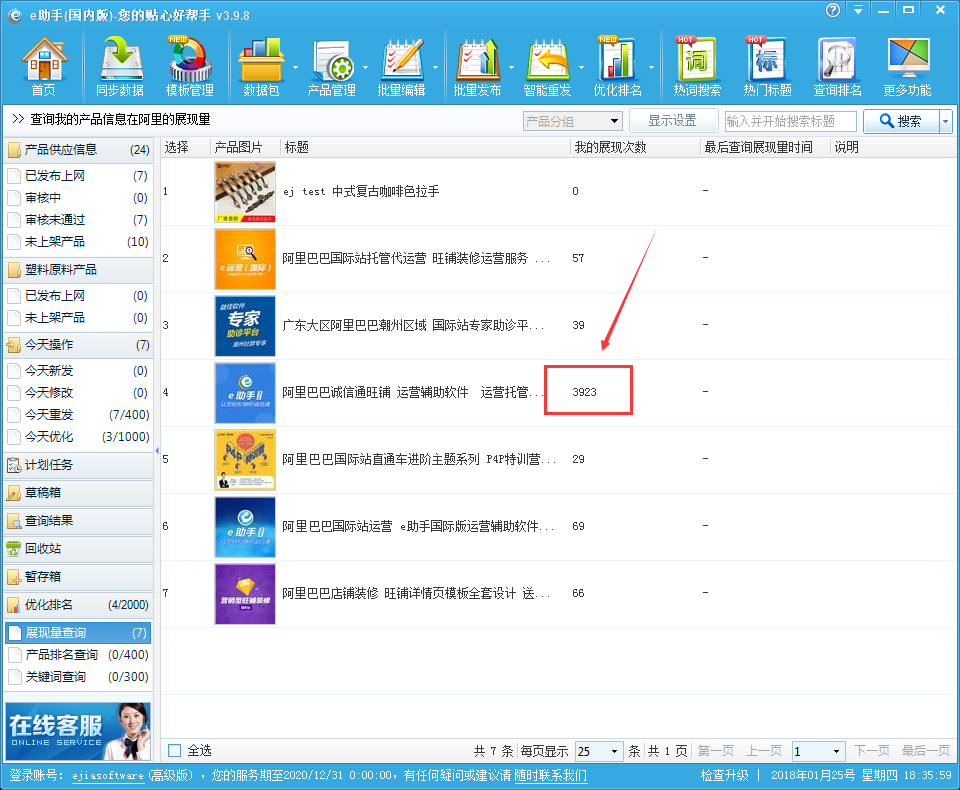Image resolution: width=960 pixels, height=790 pixels.
Task: Expand the 数据包 toolbar dropdown arrow
Action: pos(295,67)
